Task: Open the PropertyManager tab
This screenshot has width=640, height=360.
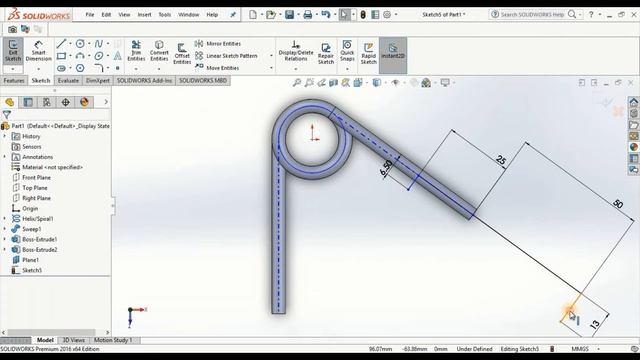Action: pos(28,102)
